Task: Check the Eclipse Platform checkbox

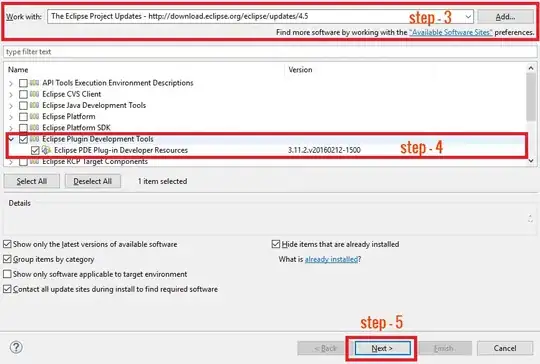Action: coord(23,117)
